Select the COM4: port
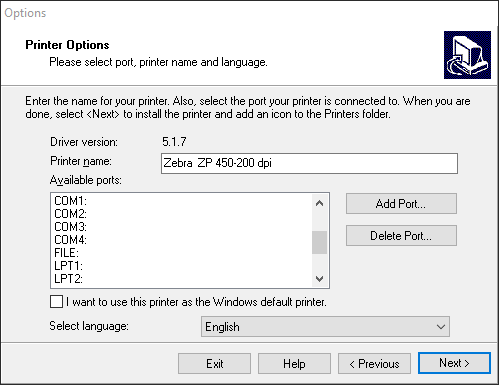 [182, 240]
